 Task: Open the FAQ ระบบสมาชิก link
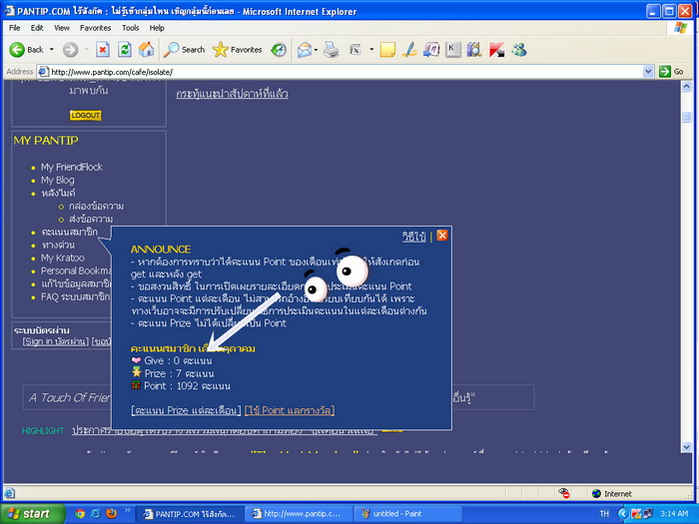point(75,297)
